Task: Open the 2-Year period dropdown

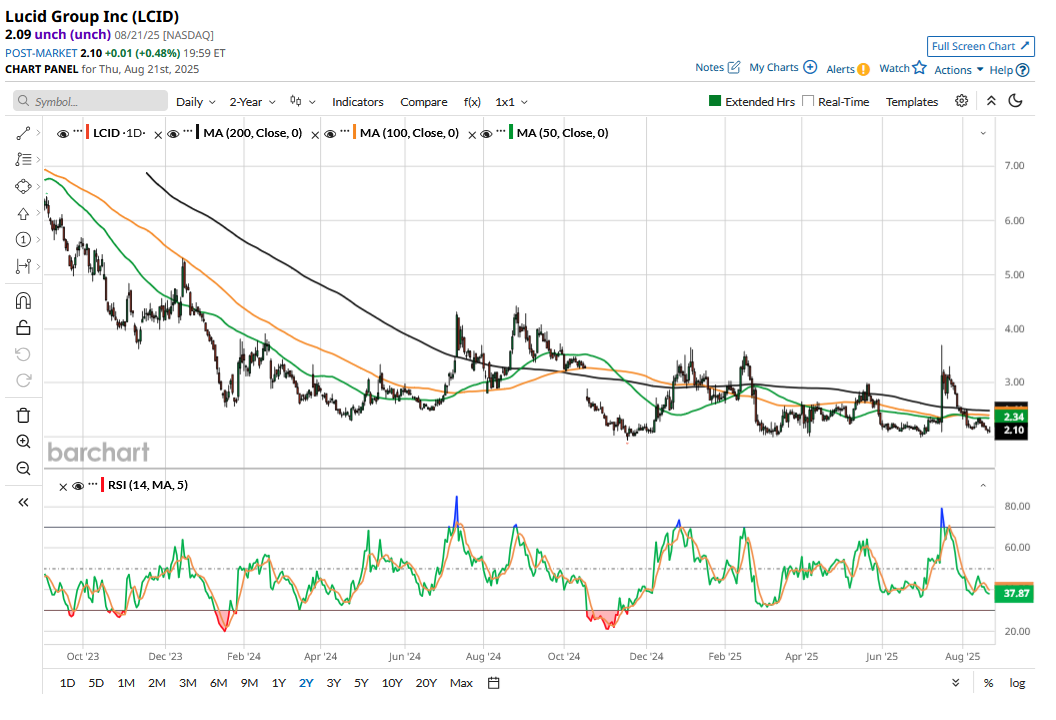Action: point(253,102)
